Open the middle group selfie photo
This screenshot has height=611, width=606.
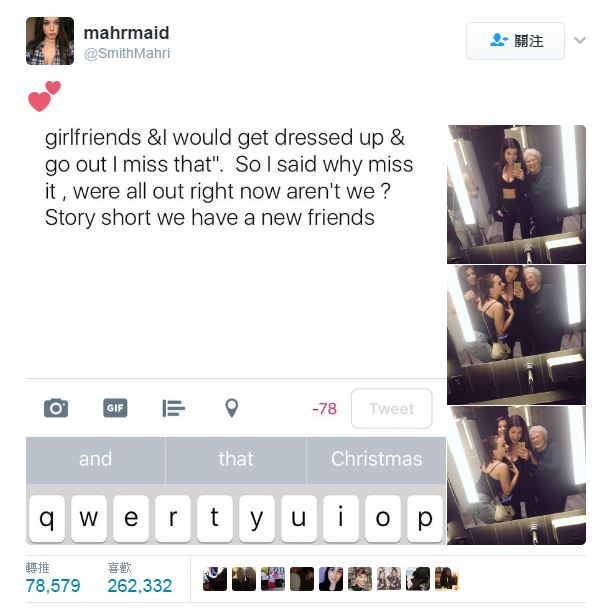[x=516, y=335]
